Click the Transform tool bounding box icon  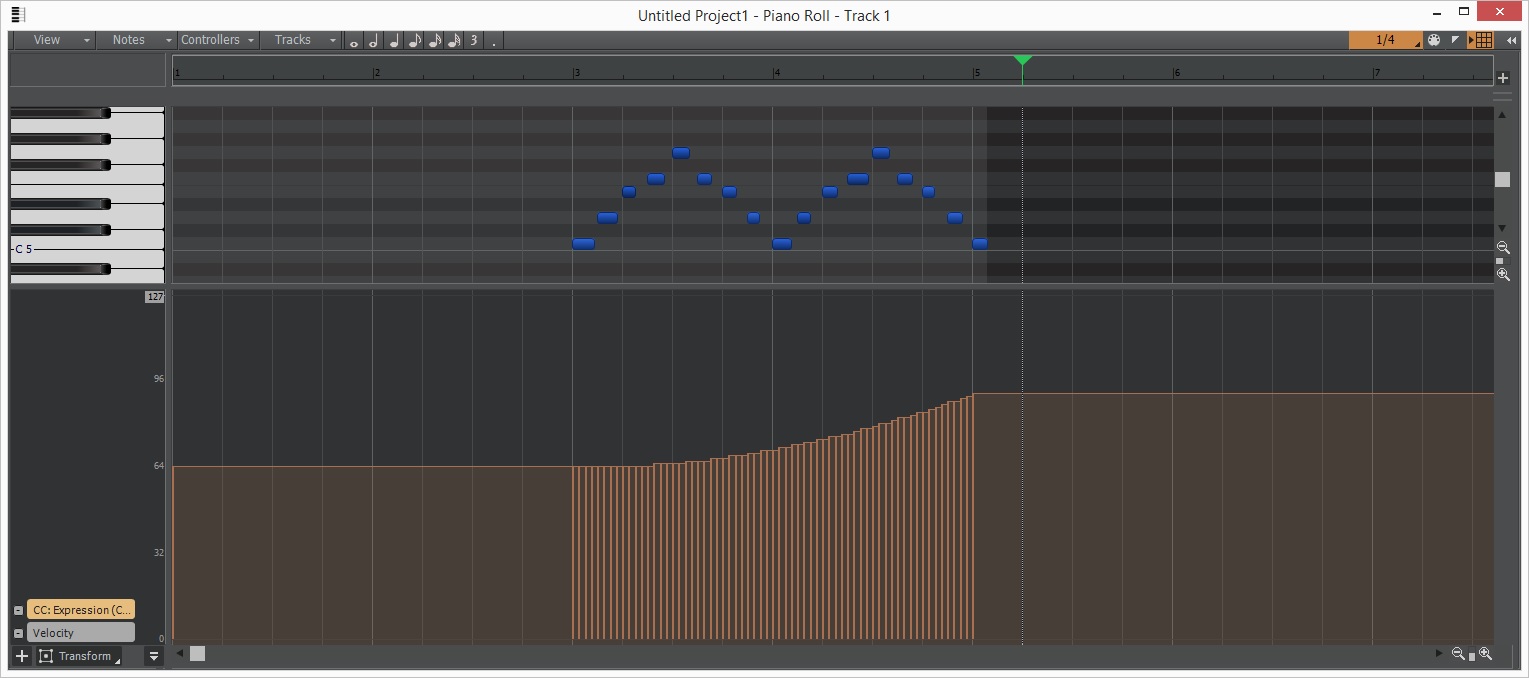tap(46, 656)
